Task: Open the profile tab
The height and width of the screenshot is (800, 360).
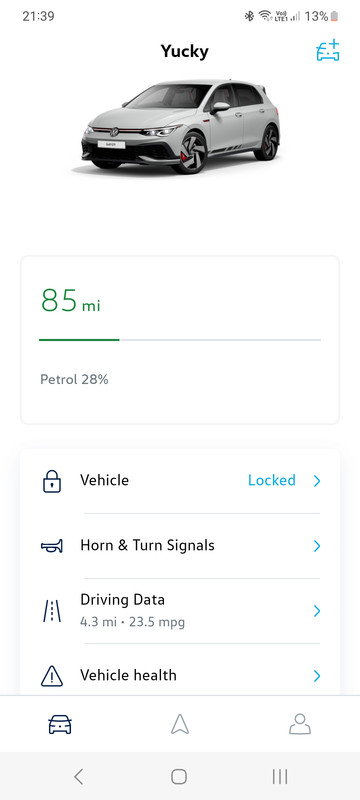Action: (x=300, y=724)
